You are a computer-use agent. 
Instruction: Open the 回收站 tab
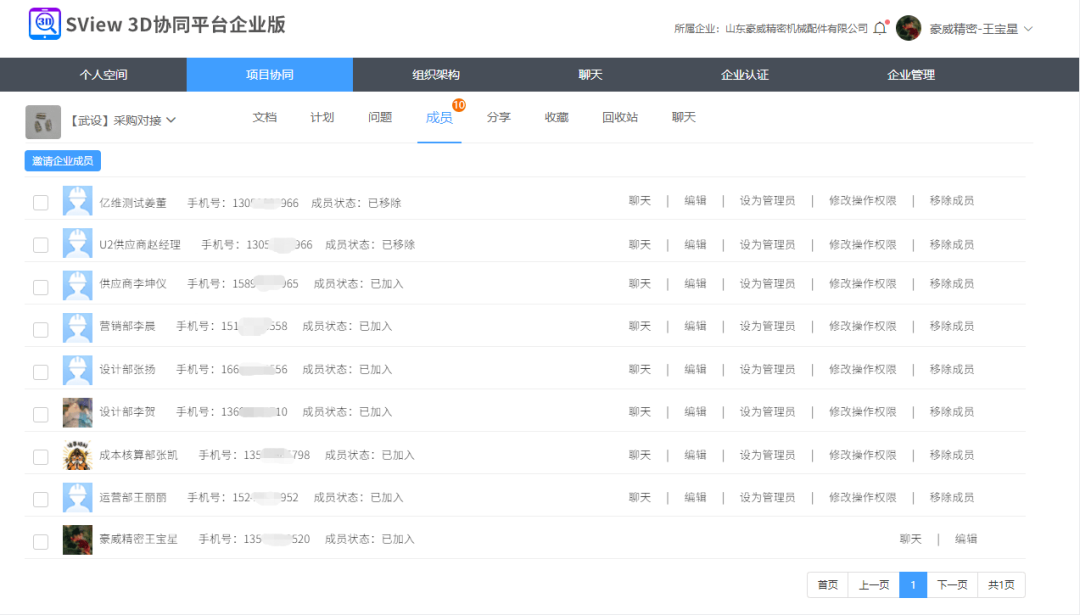[619, 116]
